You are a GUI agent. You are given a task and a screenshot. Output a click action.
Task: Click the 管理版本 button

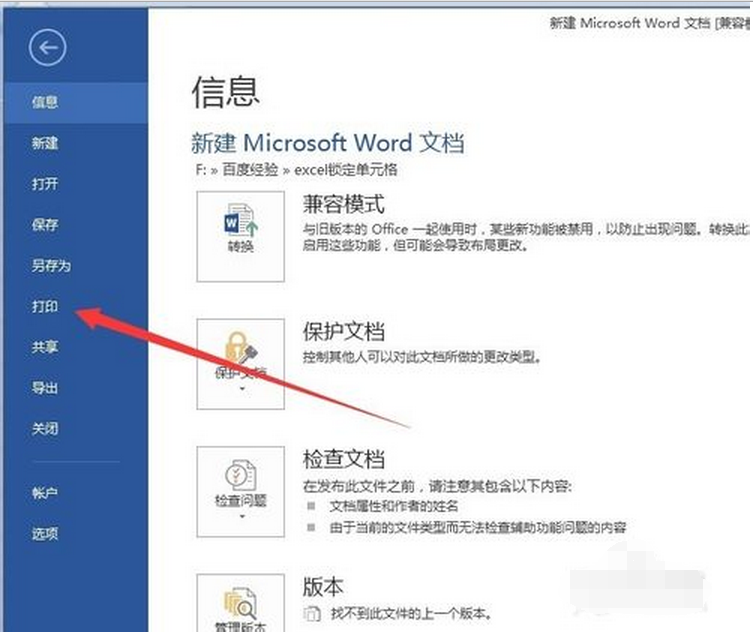pos(241,603)
